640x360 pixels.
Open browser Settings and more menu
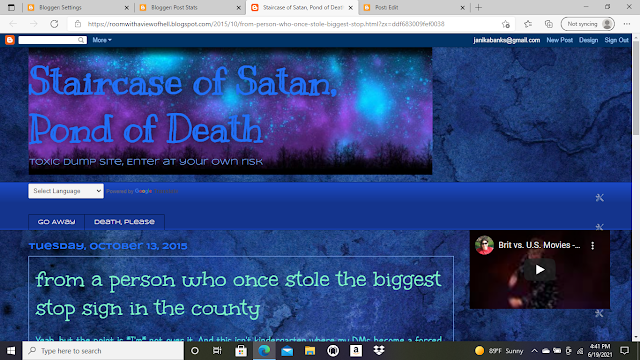(627, 24)
